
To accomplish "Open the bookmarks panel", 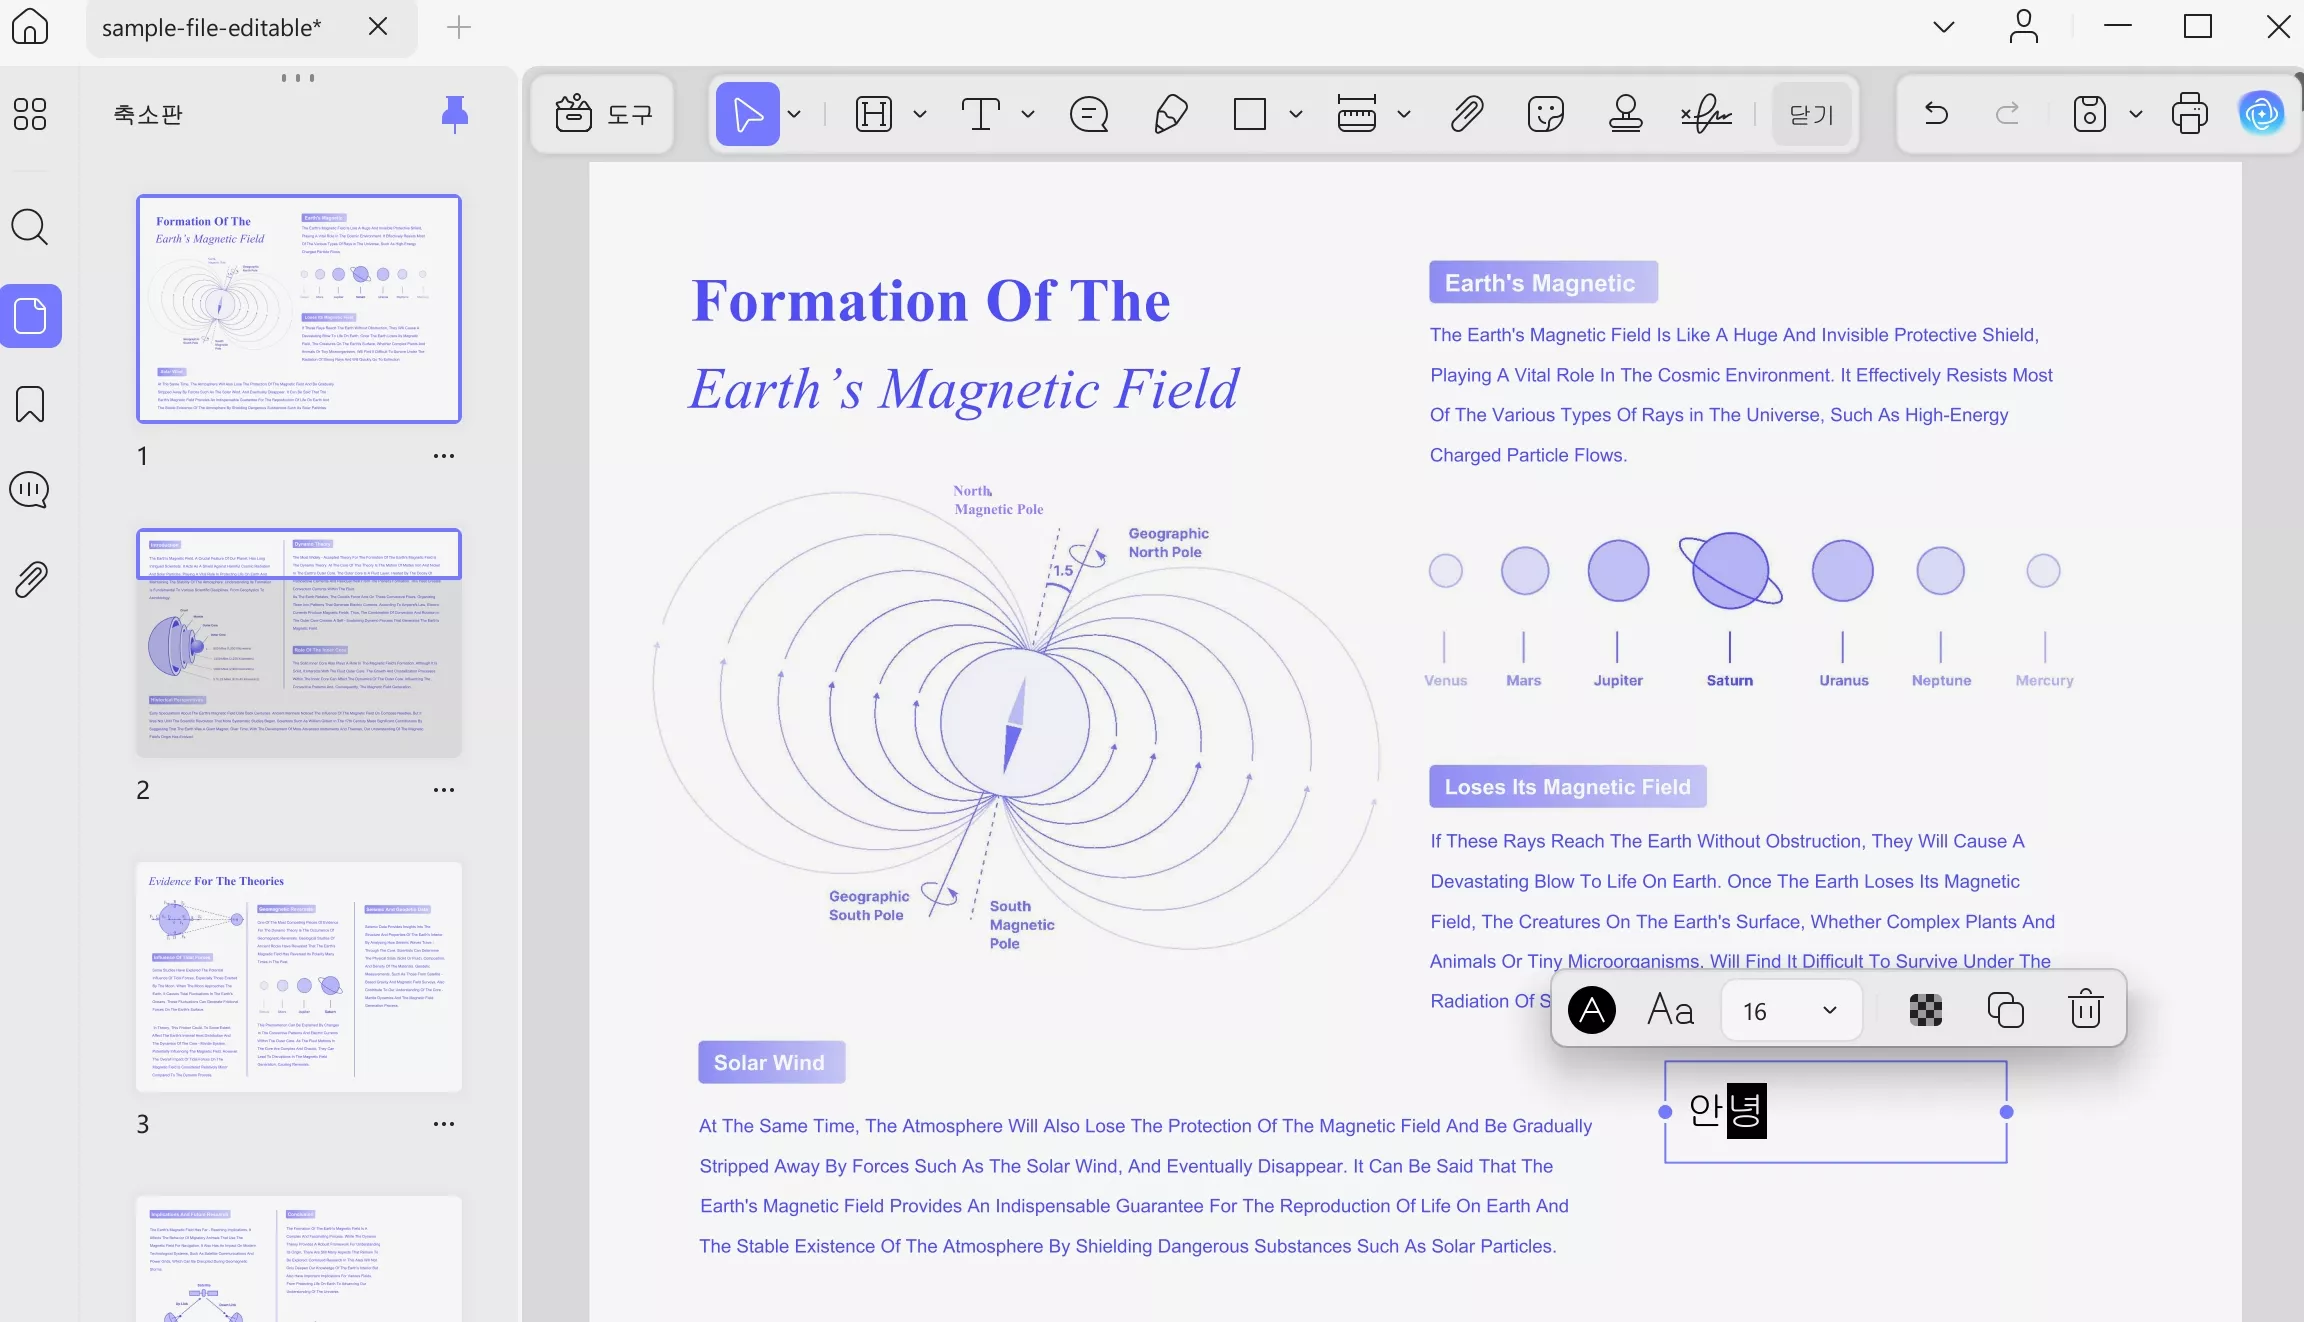I will (x=30, y=404).
